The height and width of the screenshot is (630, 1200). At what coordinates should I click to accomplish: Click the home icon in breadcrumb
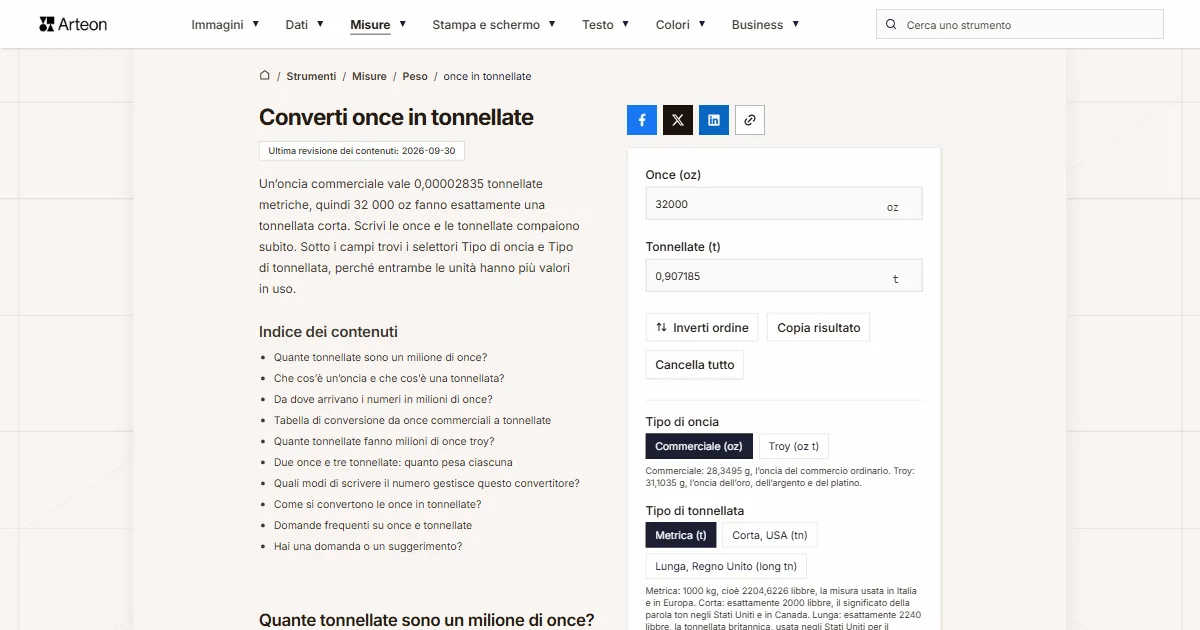[265, 75]
